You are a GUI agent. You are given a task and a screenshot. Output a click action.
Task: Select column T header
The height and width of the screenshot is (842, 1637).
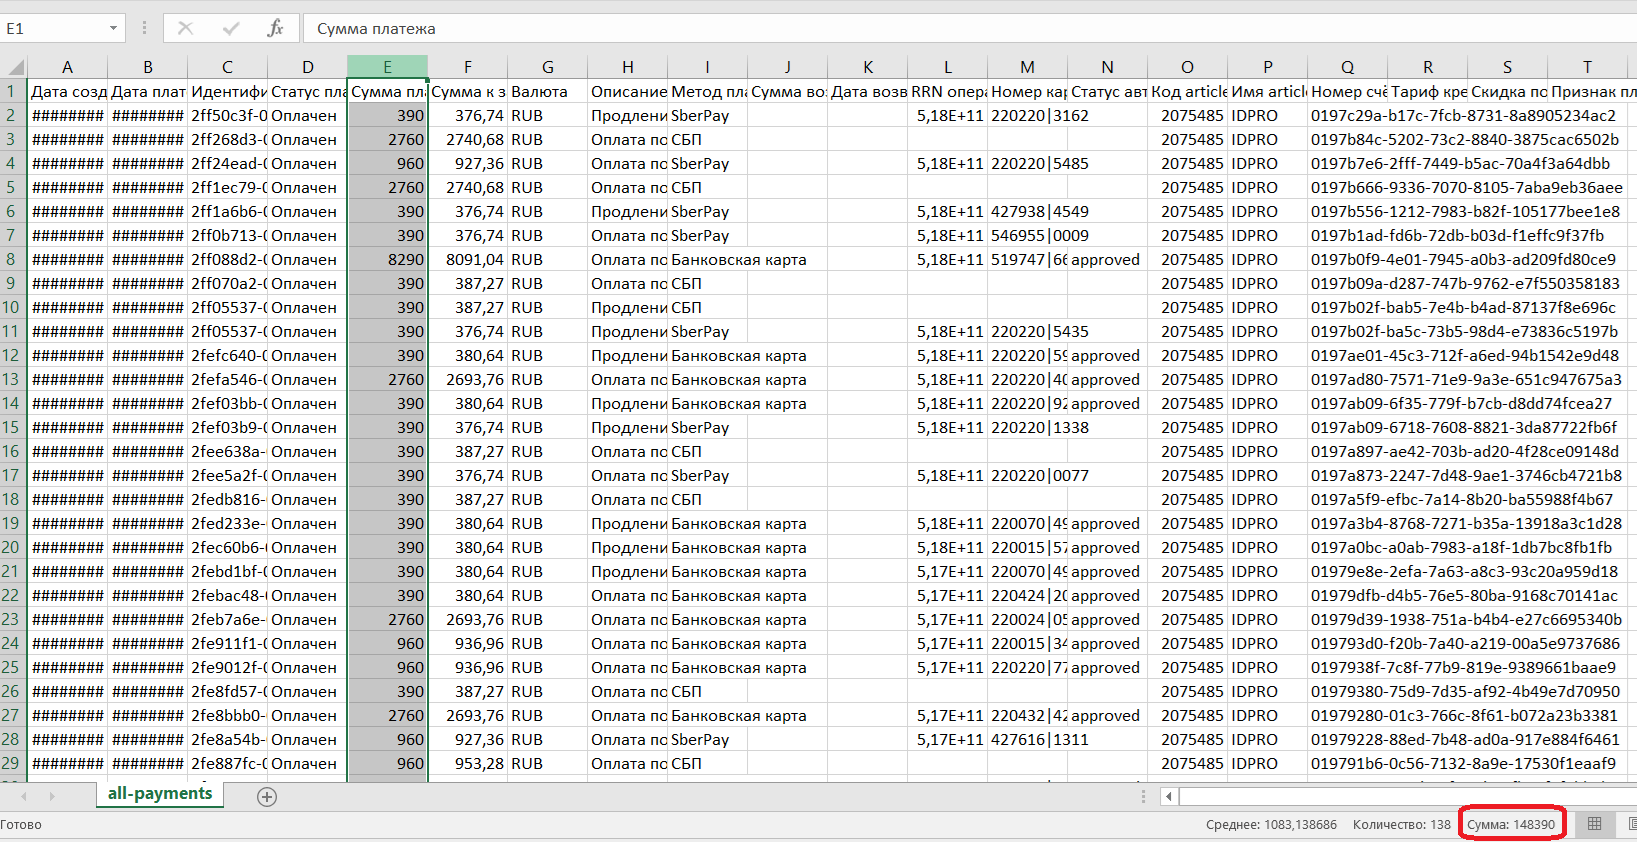pyautogui.click(x=1587, y=67)
